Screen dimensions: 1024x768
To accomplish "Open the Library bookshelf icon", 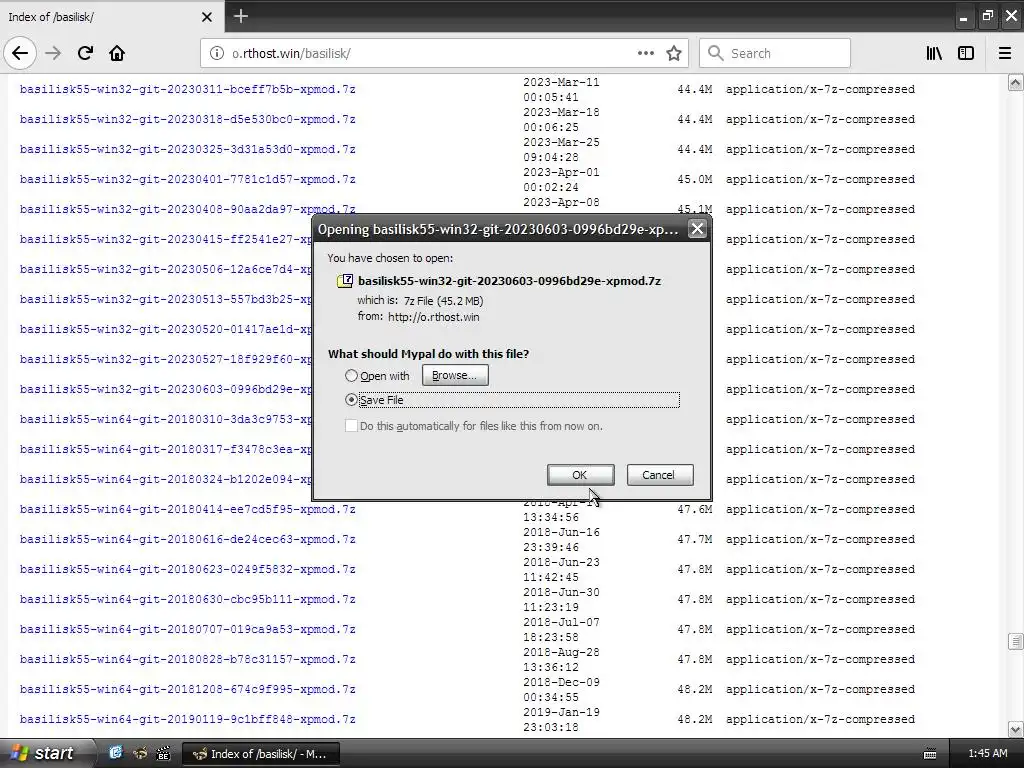I will coord(934,53).
